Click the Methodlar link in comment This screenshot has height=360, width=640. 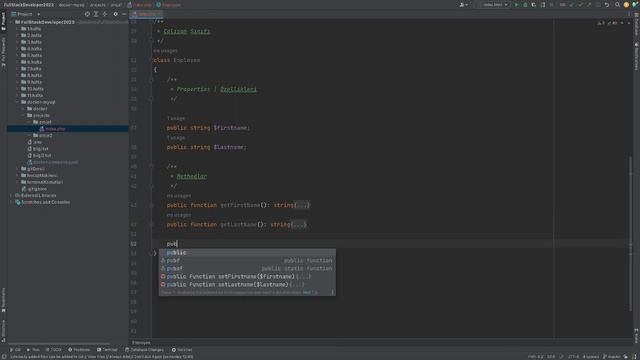(x=192, y=176)
